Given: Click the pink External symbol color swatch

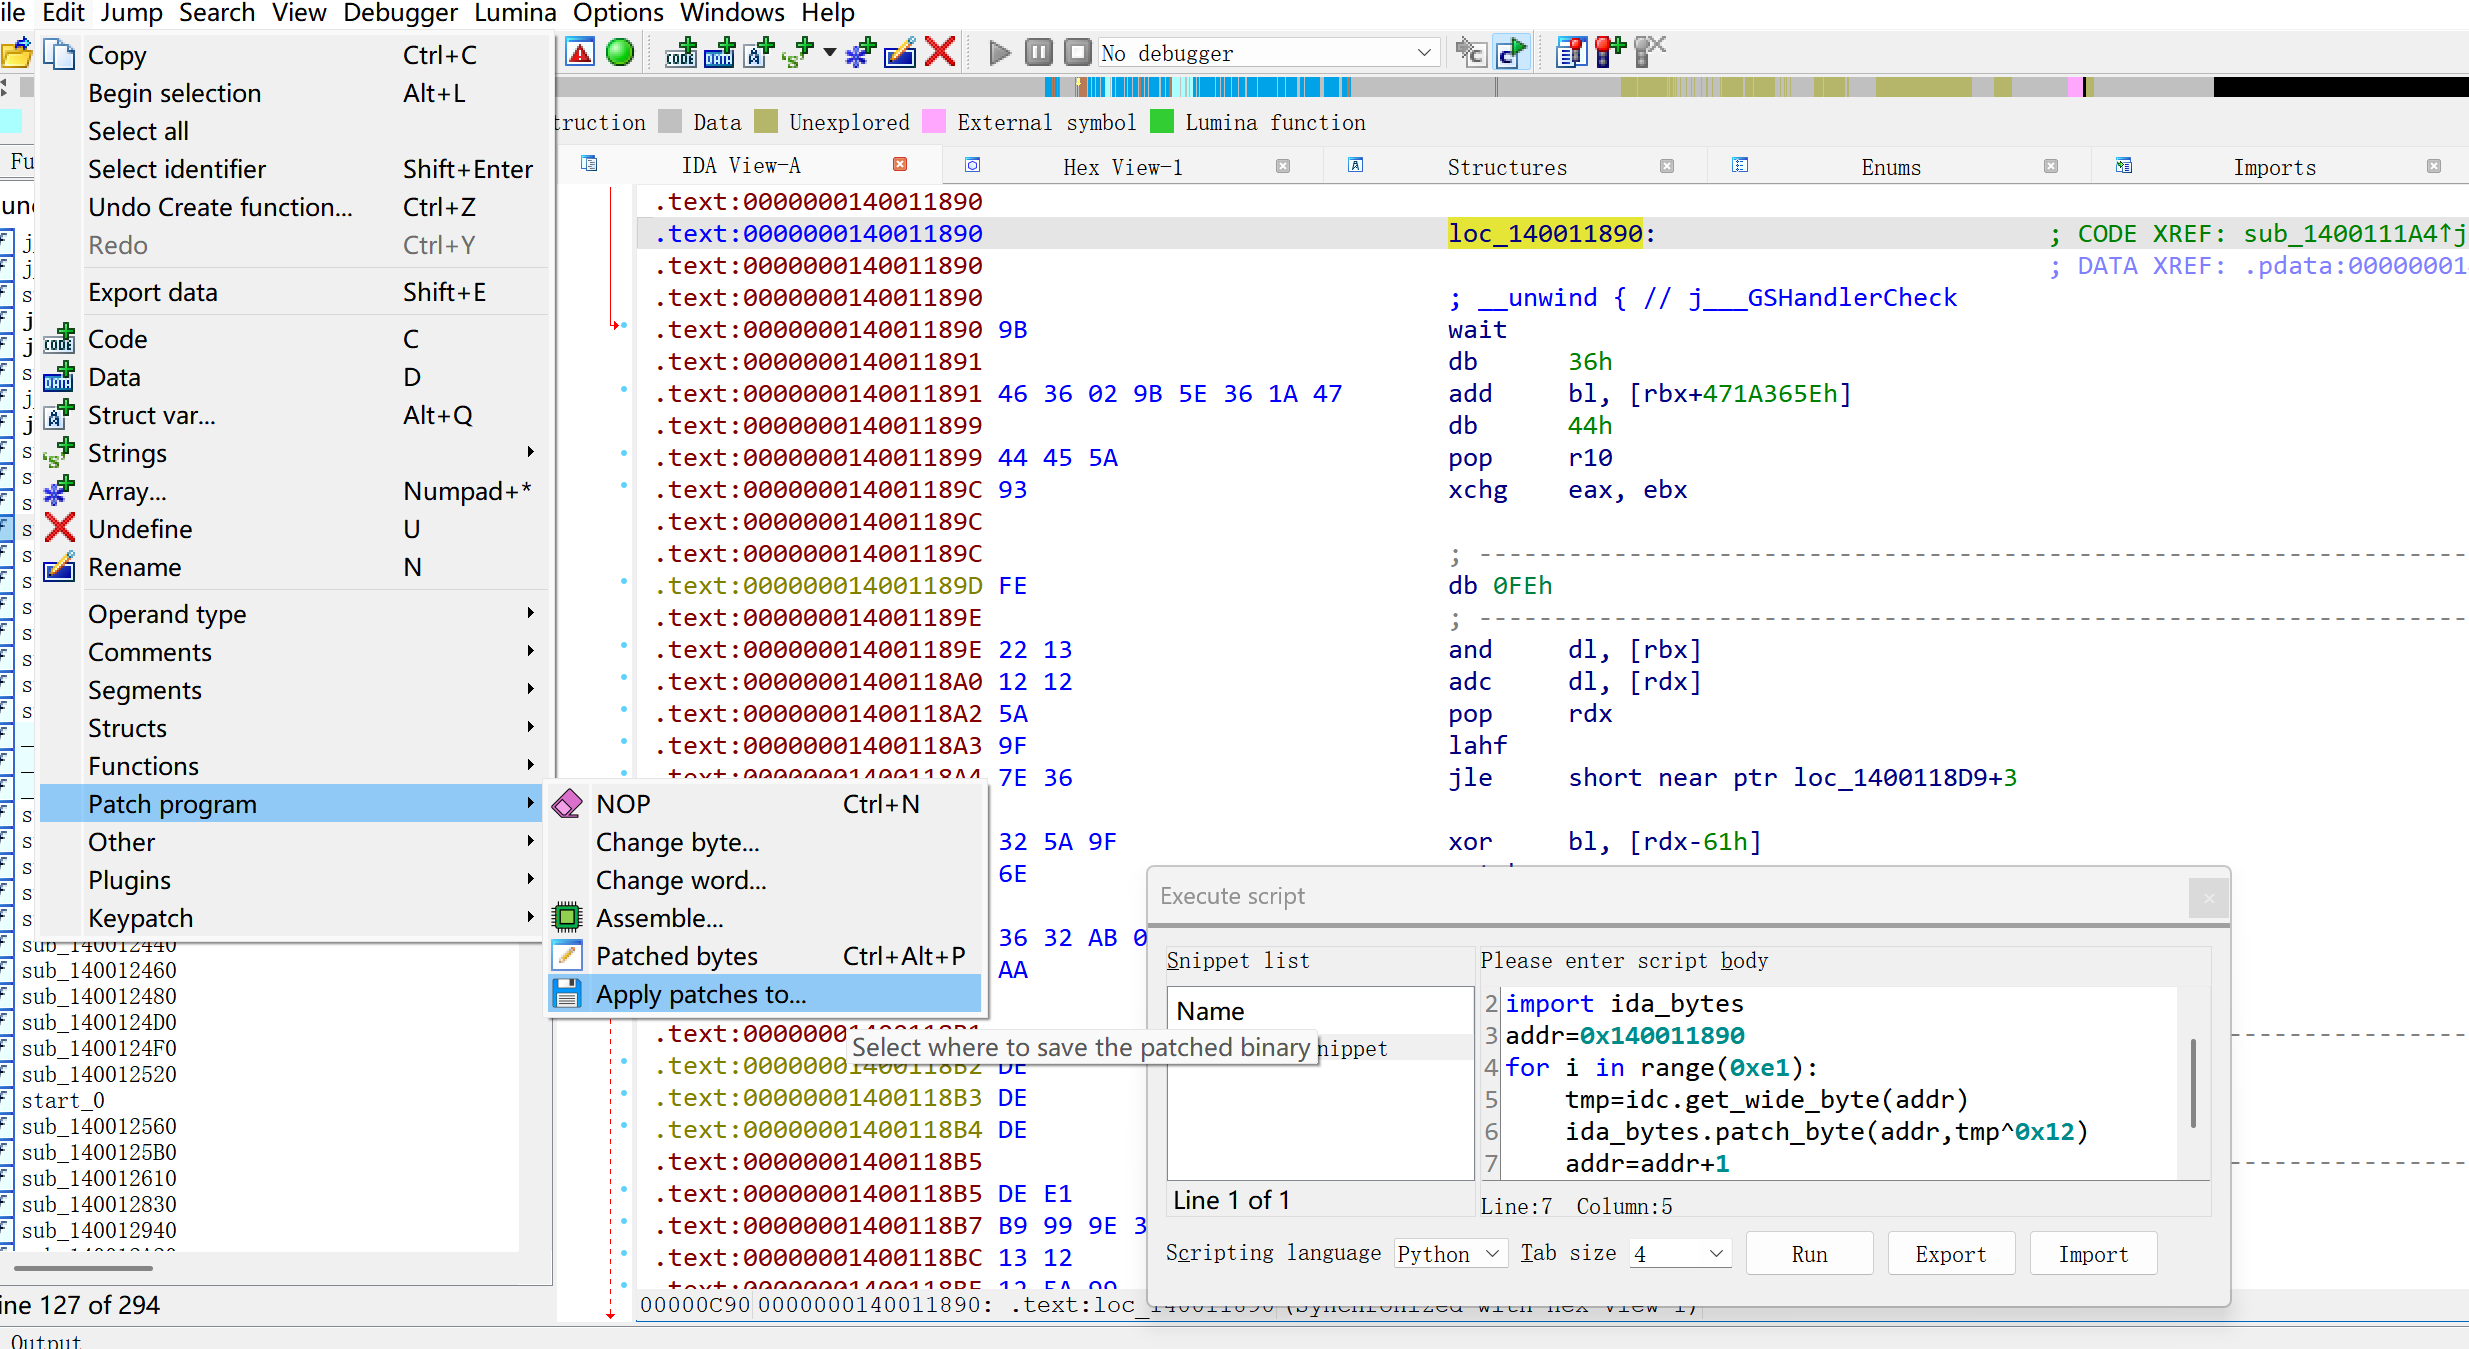Looking at the screenshot, I should coord(933,122).
